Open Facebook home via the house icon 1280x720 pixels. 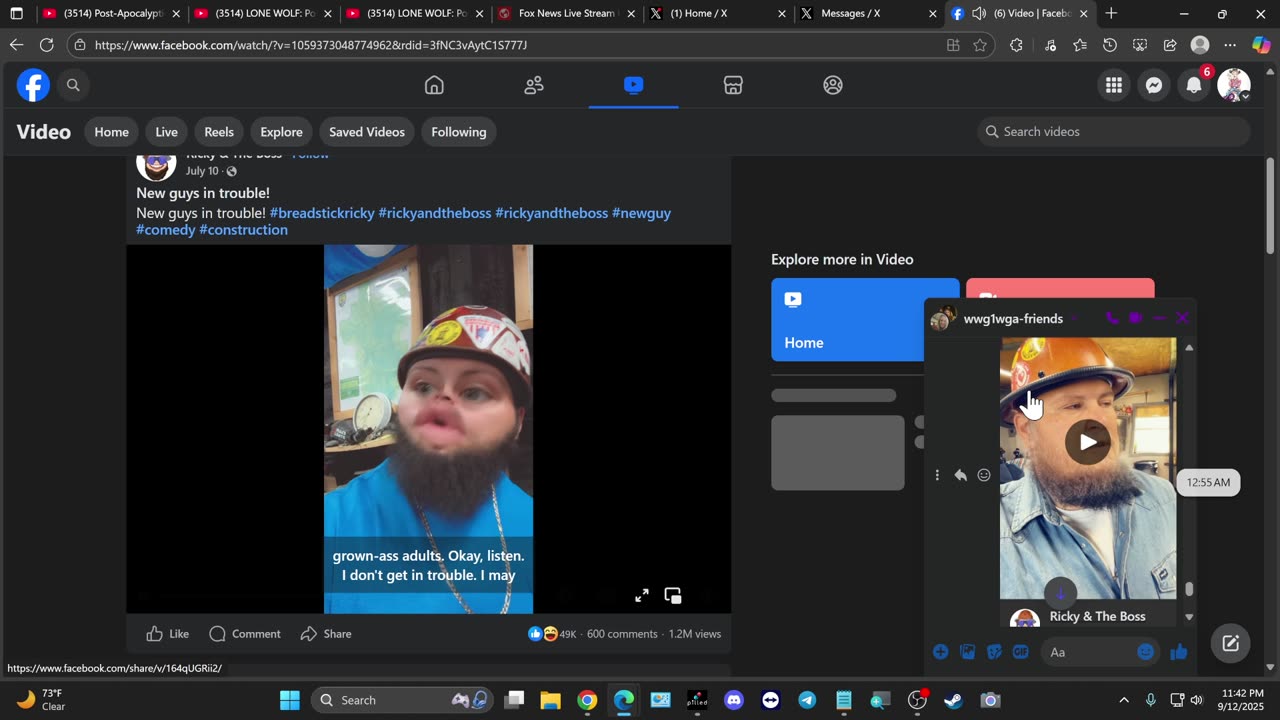click(x=434, y=85)
